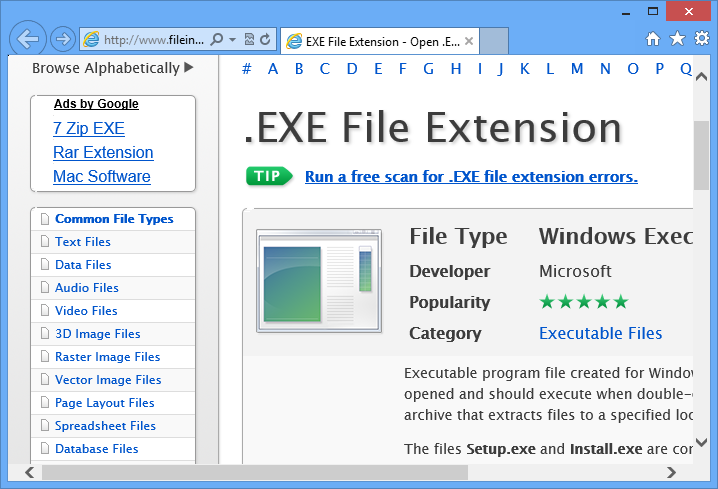
Task: Browse file extensions starting with H
Action: pyautogui.click(x=456, y=69)
